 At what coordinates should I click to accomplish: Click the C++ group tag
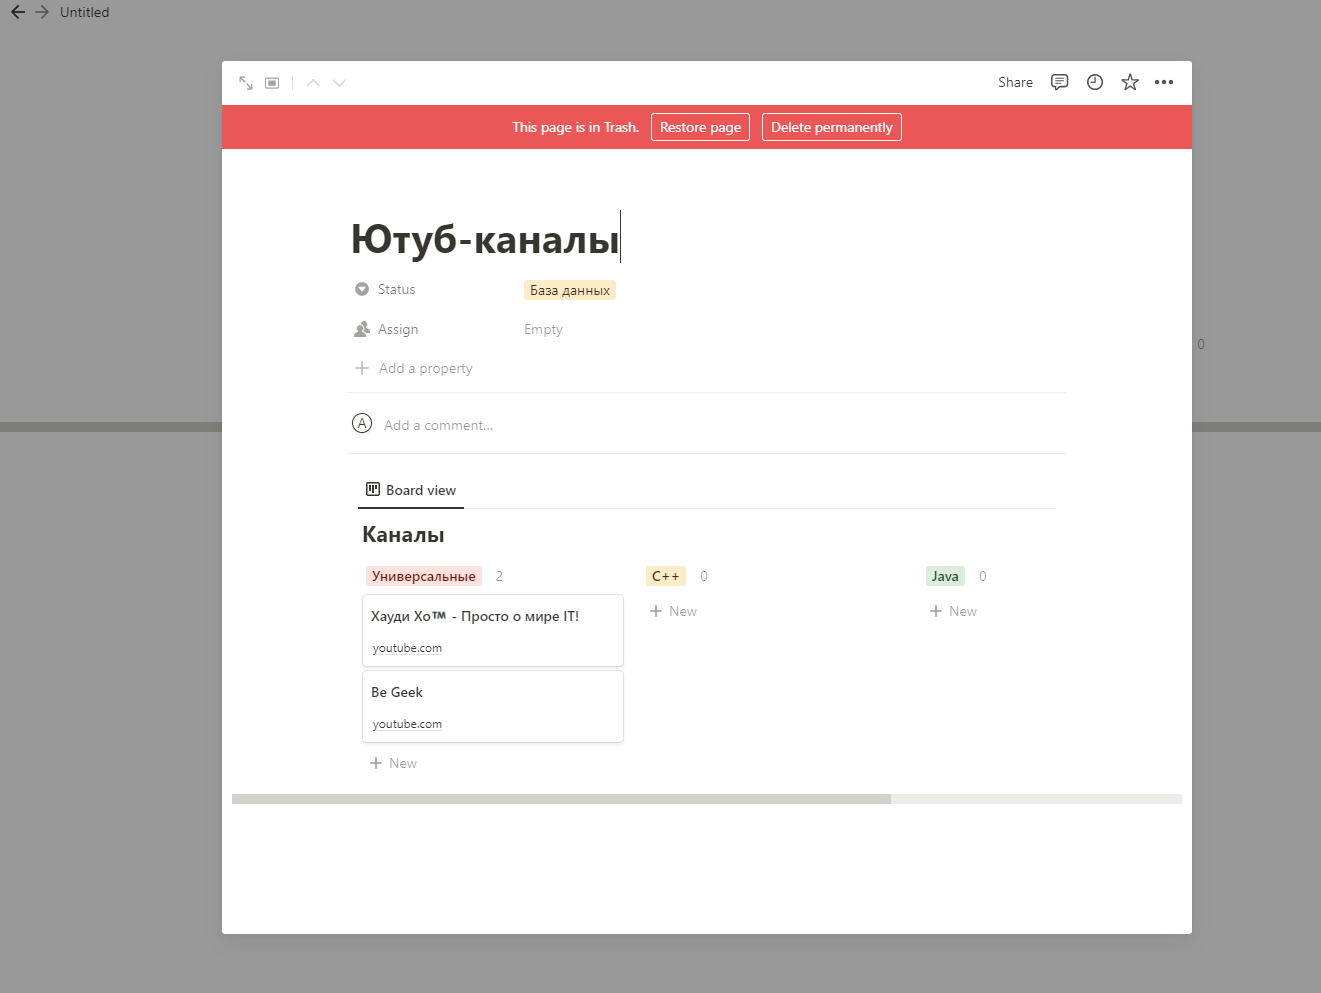[x=666, y=576]
